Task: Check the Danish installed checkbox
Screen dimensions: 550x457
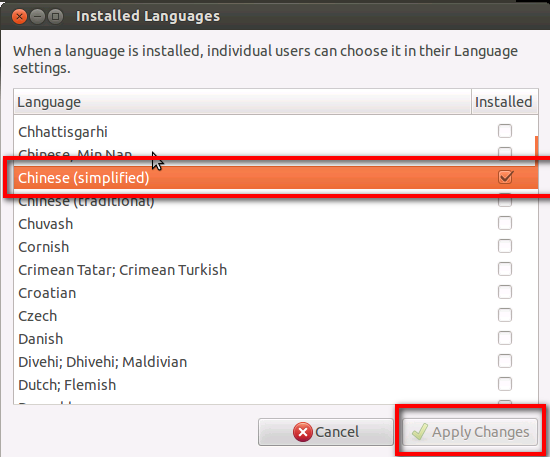Action: pos(505,338)
